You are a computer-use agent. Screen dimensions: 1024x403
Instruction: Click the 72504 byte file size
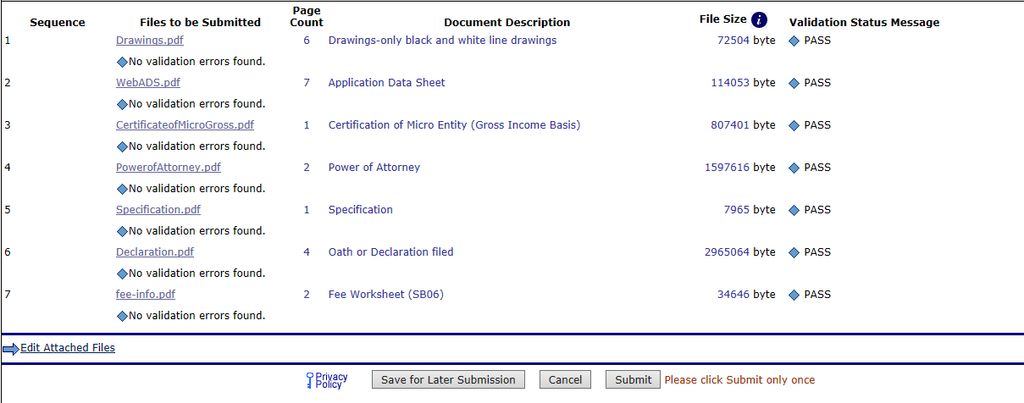[746, 40]
